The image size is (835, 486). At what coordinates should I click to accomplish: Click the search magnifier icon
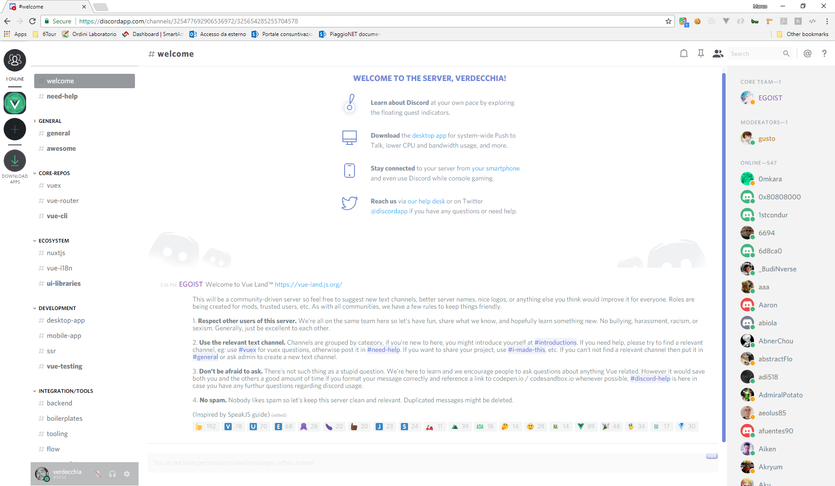(x=786, y=53)
